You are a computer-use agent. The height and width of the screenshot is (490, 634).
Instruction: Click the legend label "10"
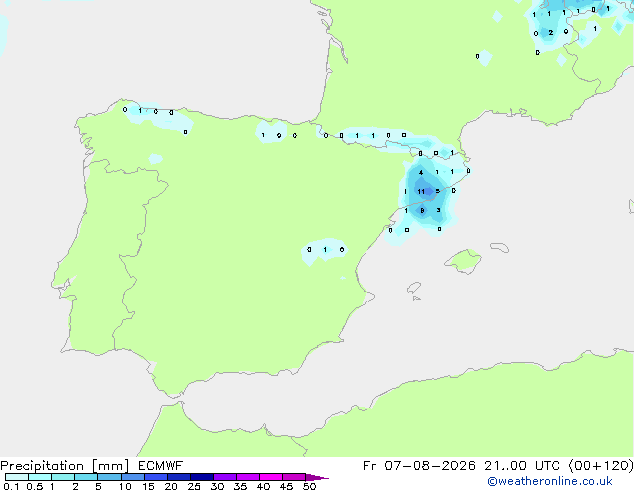pyautogui.click(x=125, y=486)
